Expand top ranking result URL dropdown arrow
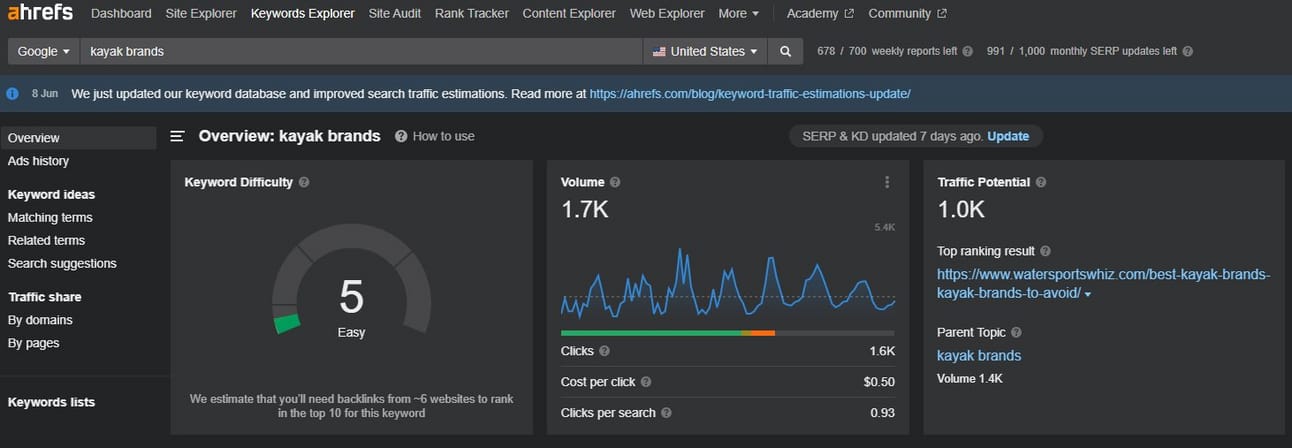1292x448 pixels. coord(1087,294)
